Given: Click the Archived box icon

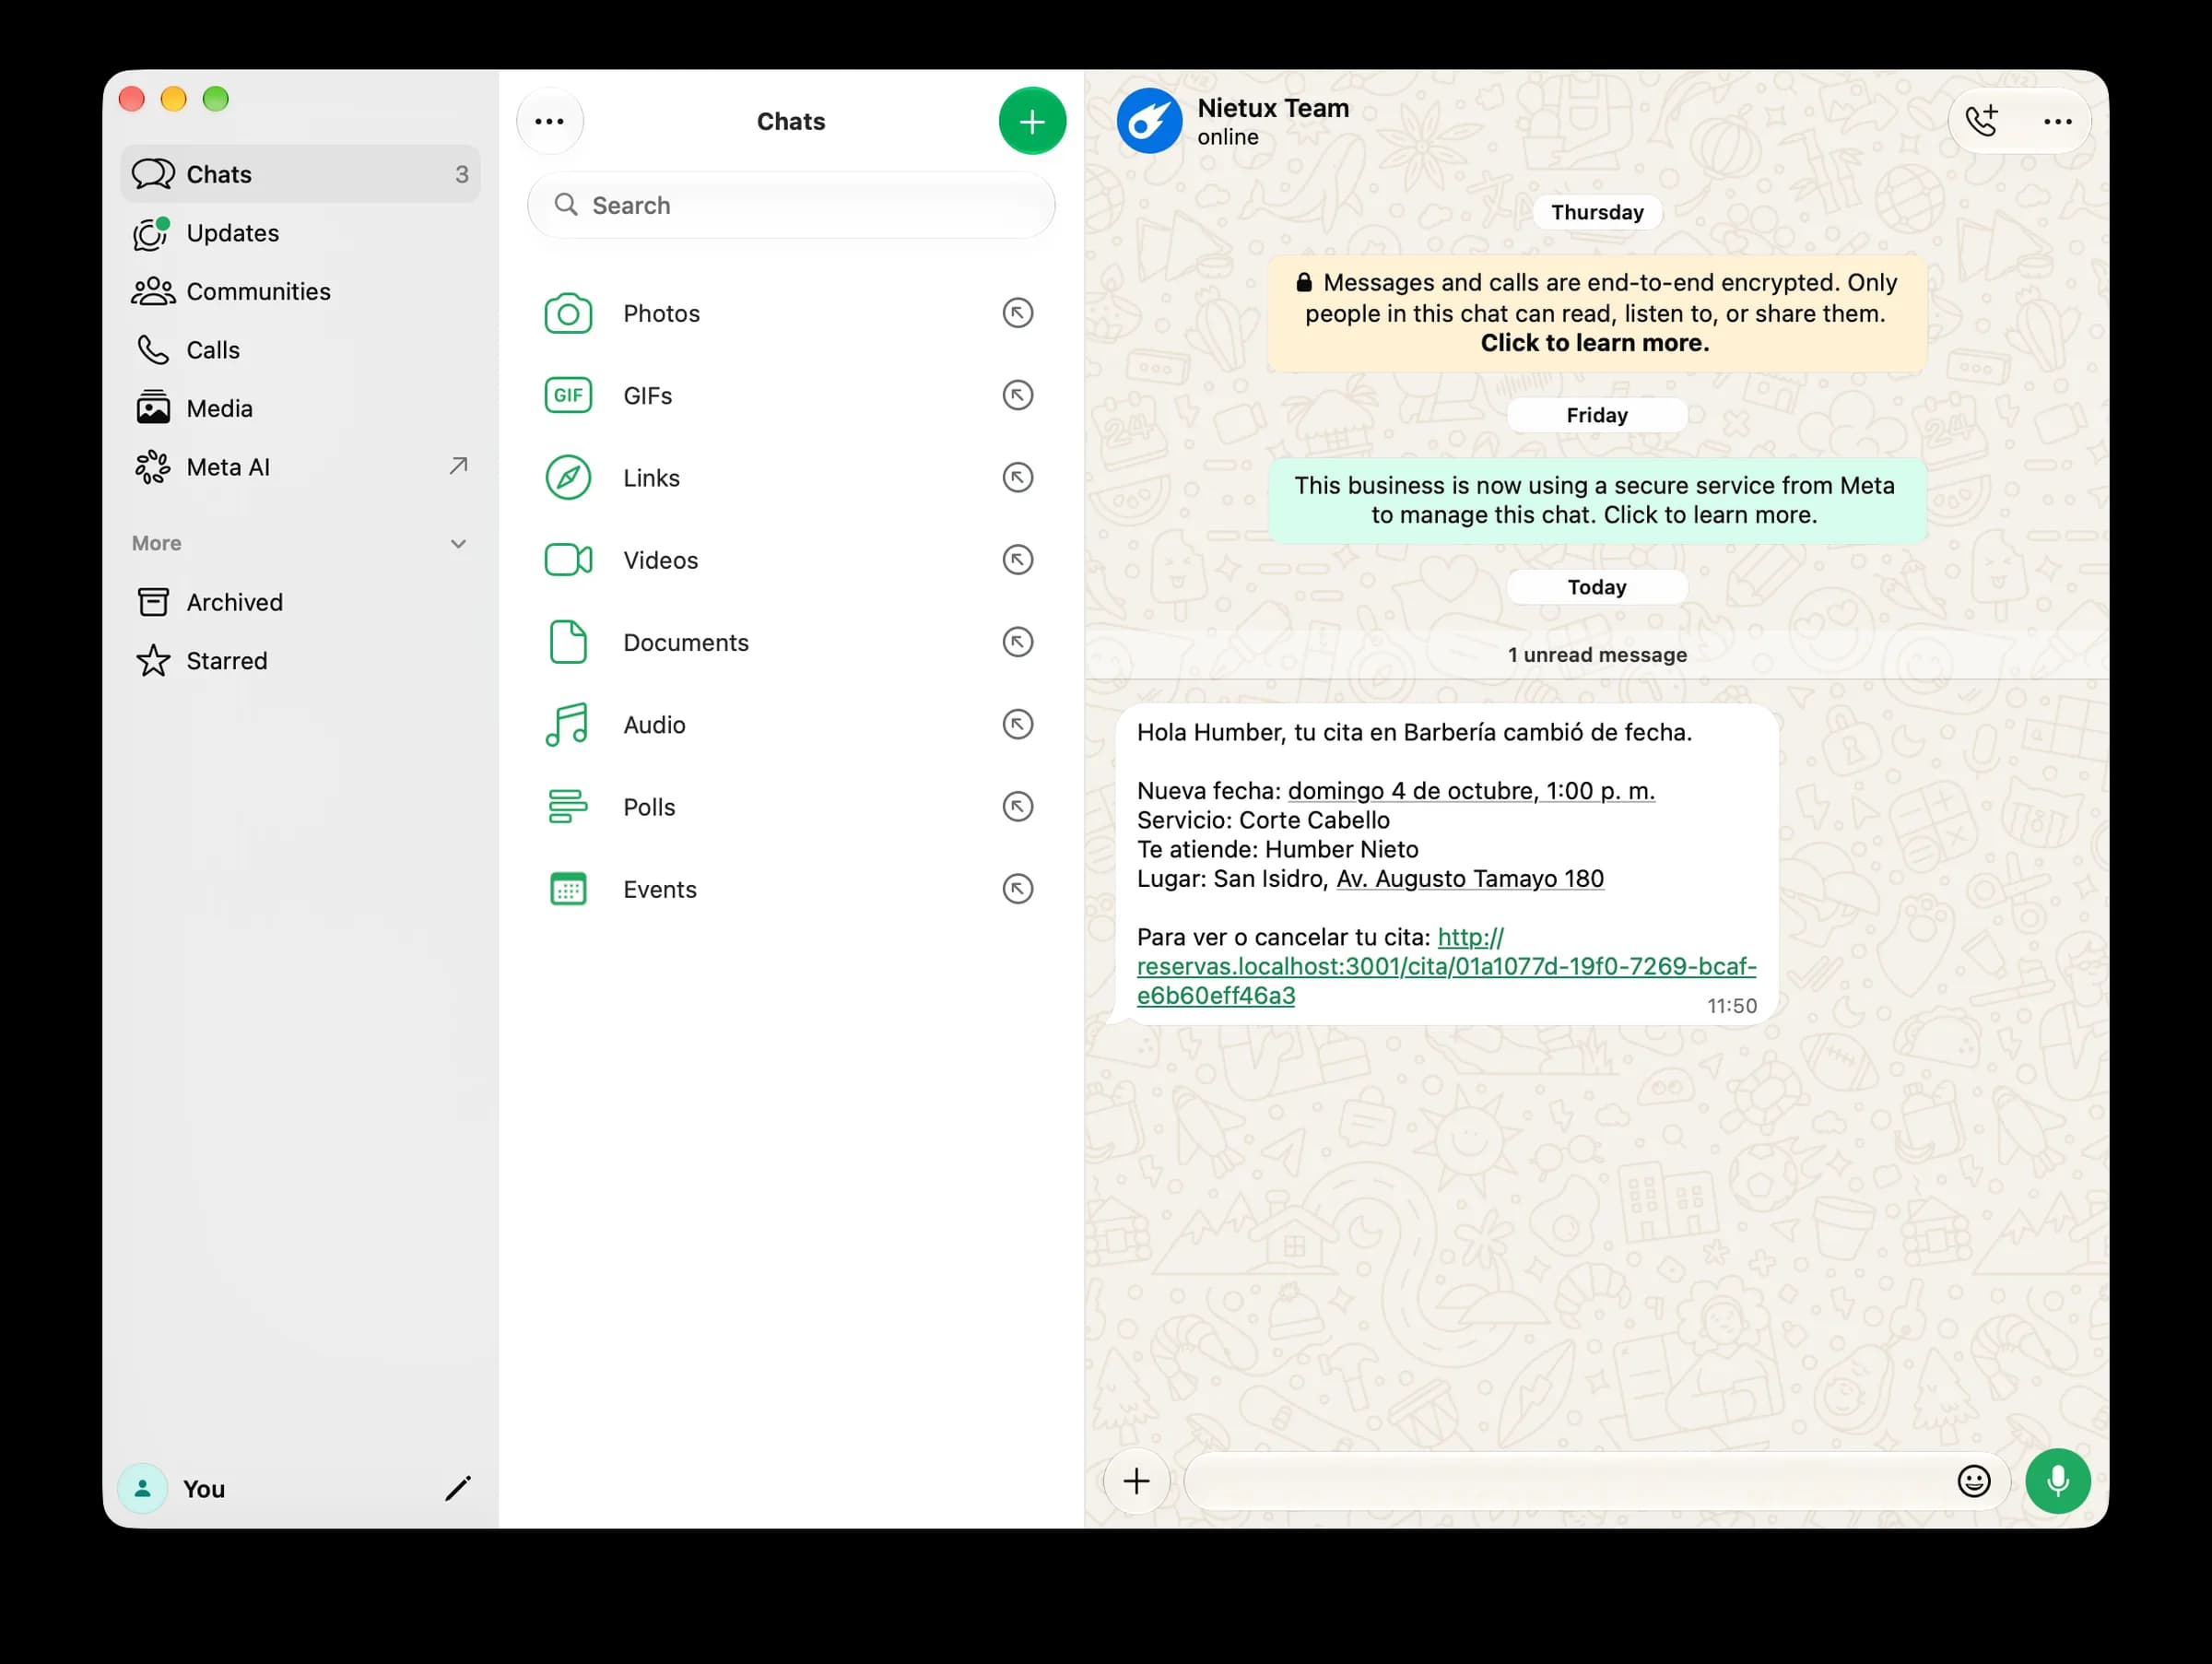Looking at the screenshot, I should (153, 602).
